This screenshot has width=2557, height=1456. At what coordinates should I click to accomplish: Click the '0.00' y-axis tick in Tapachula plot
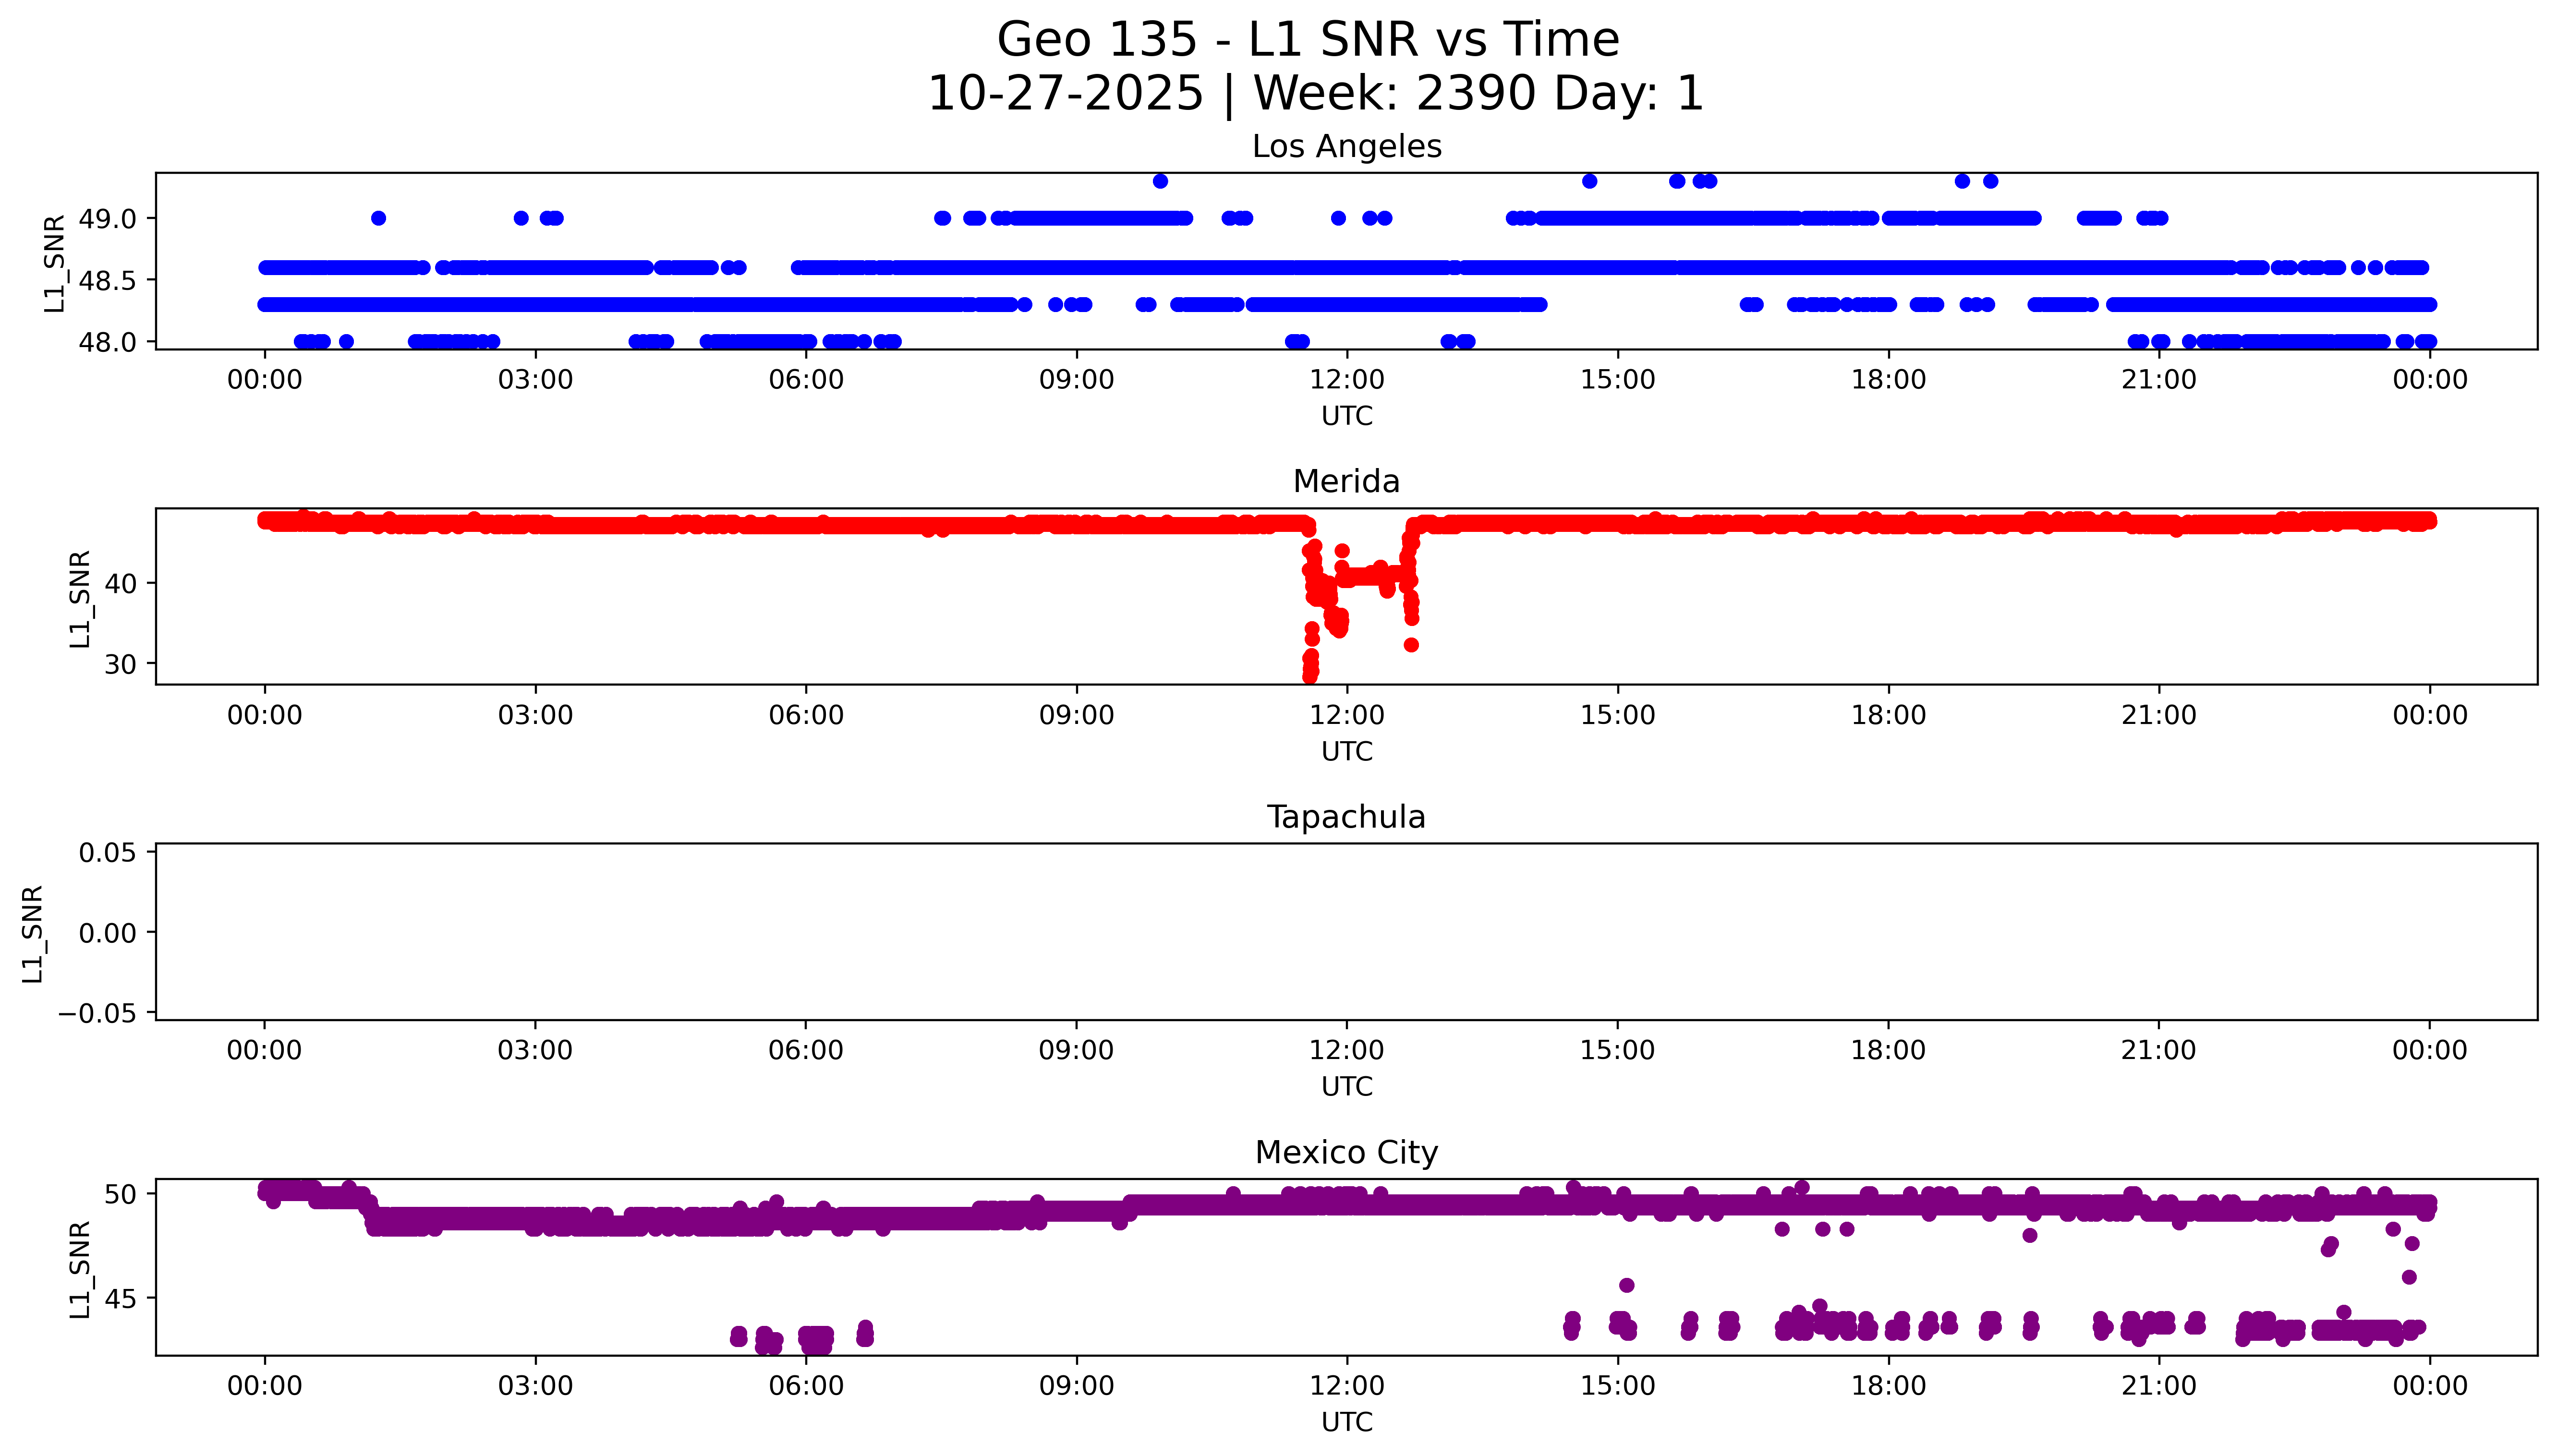pyautogui.click(x=107, y=933)
